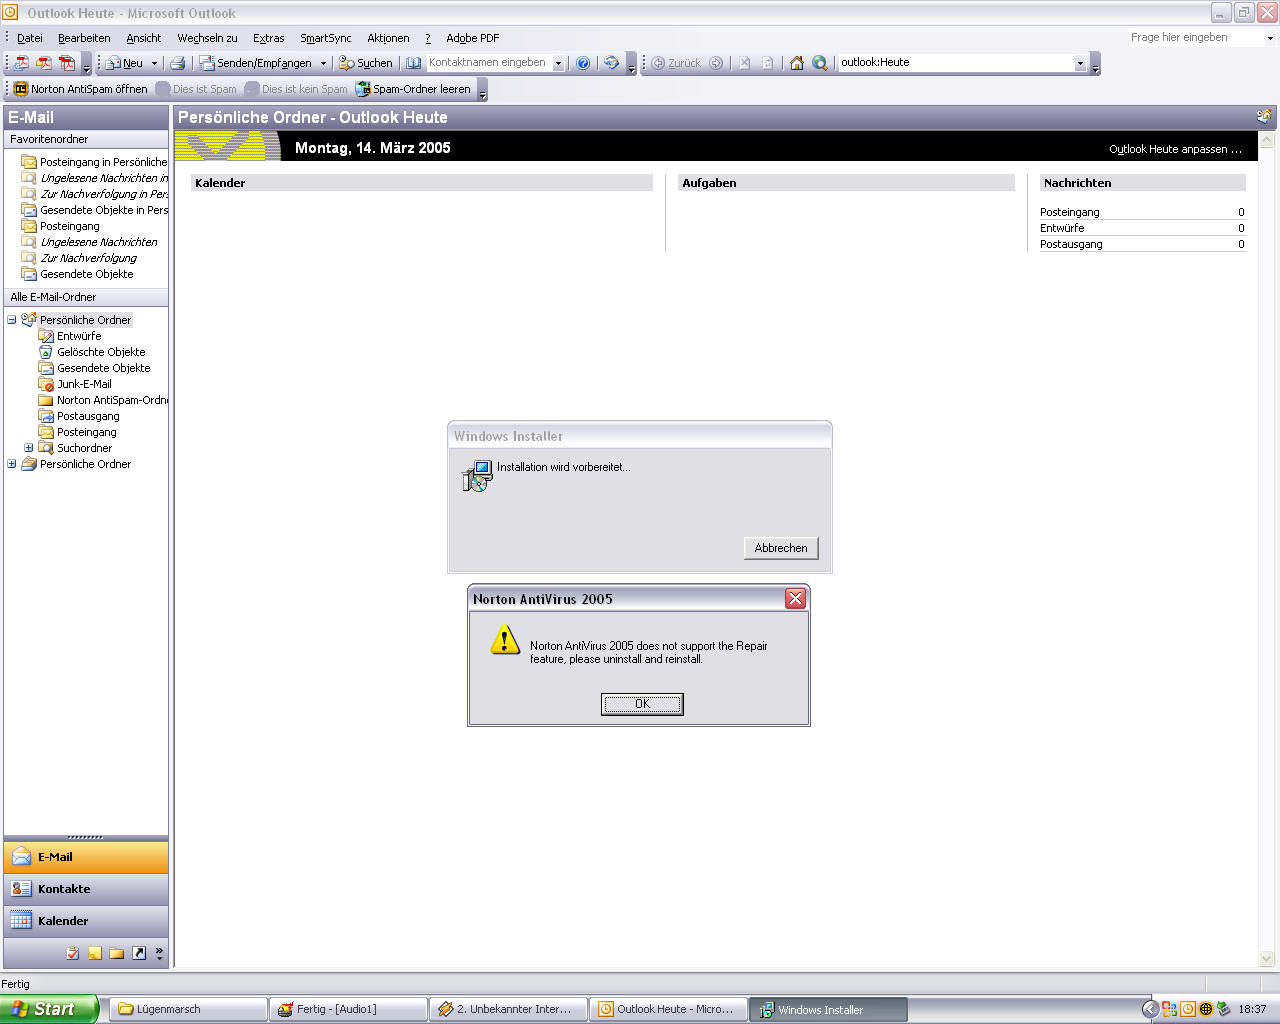The image size is (1280, 1024).
Task: Click the Aufgaben section header
Action: click(x=846, y=183)
